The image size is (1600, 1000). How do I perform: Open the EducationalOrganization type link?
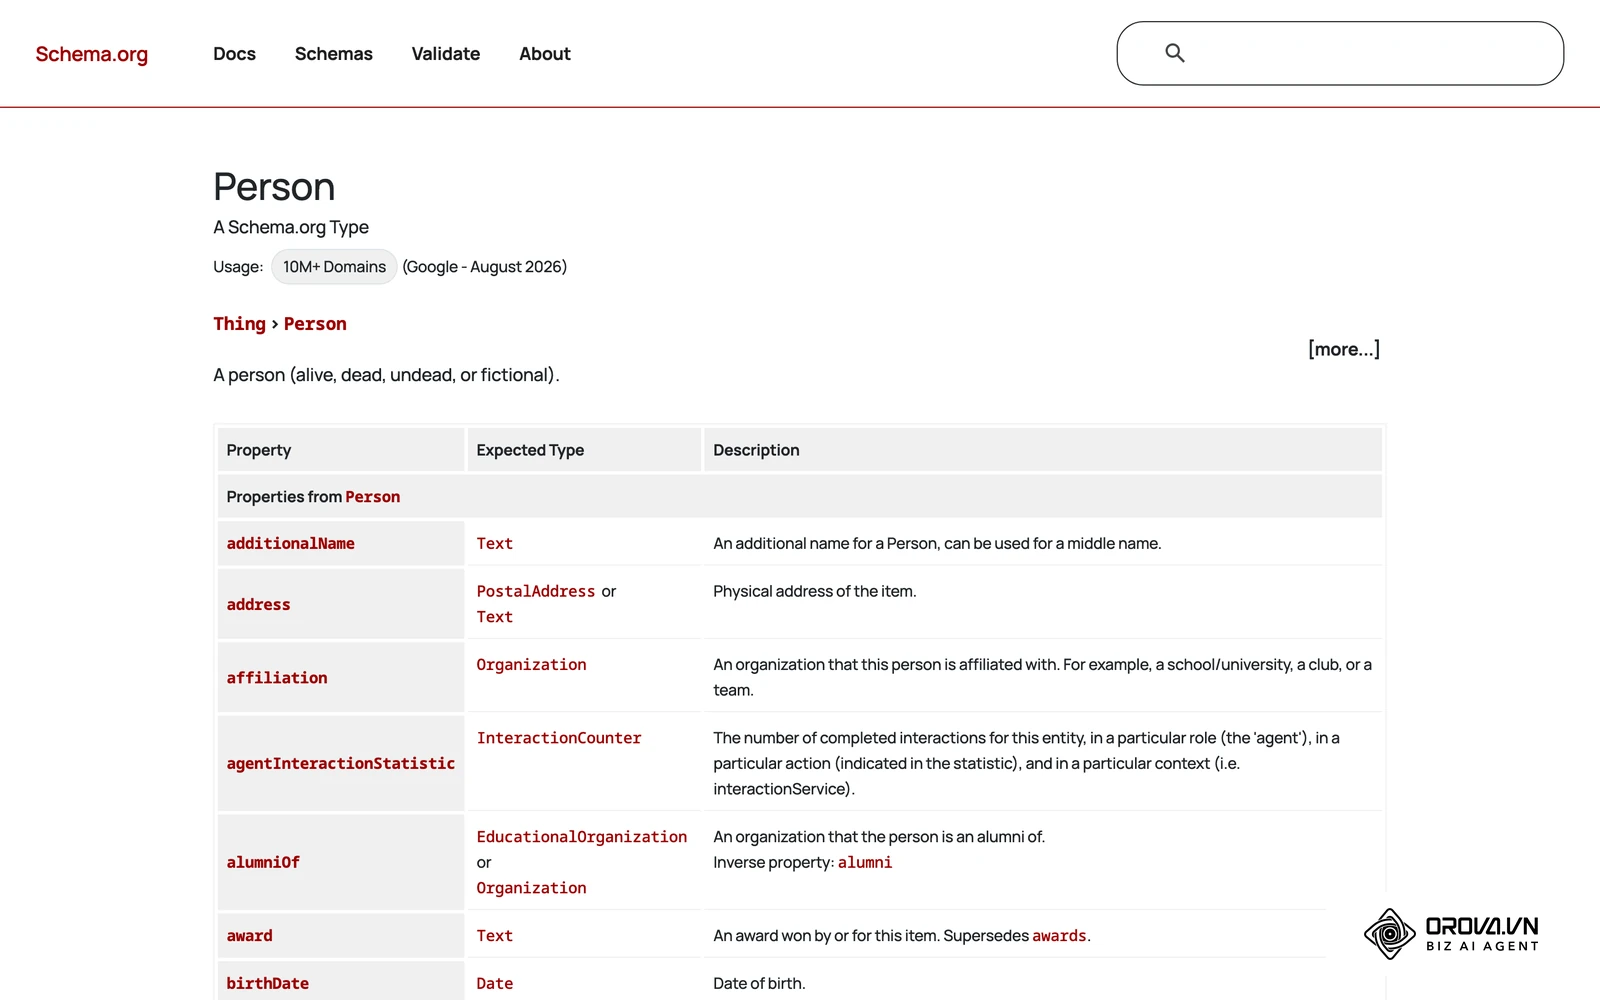(x=582, y=837)
